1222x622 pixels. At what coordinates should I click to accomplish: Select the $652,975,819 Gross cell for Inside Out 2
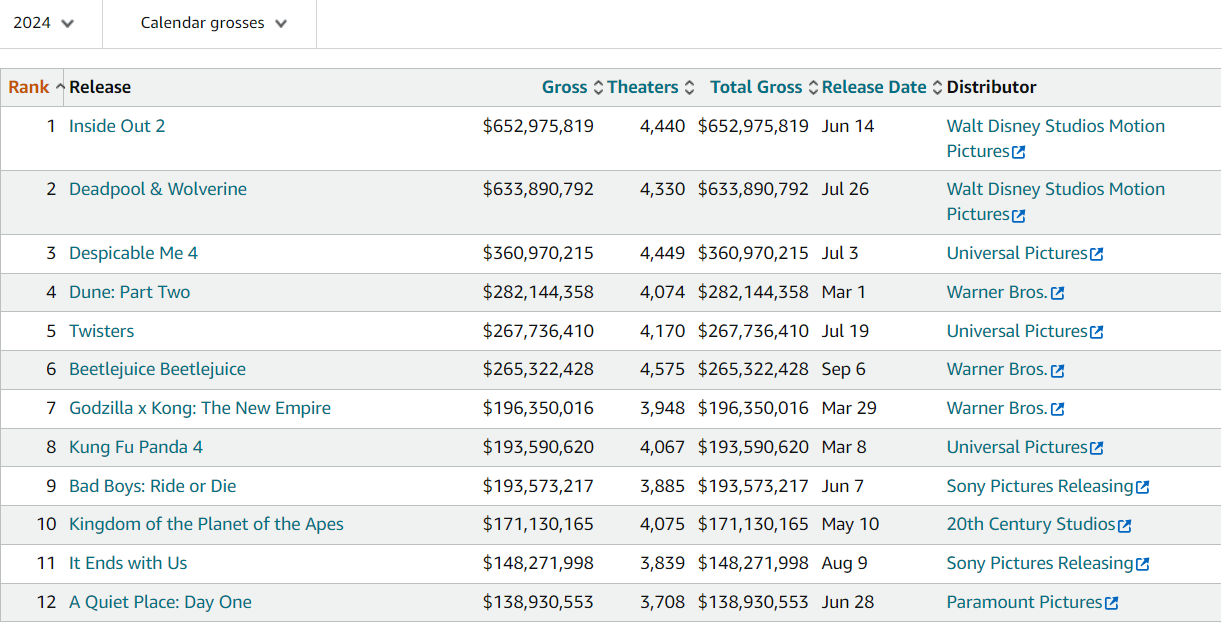(538, 126)
